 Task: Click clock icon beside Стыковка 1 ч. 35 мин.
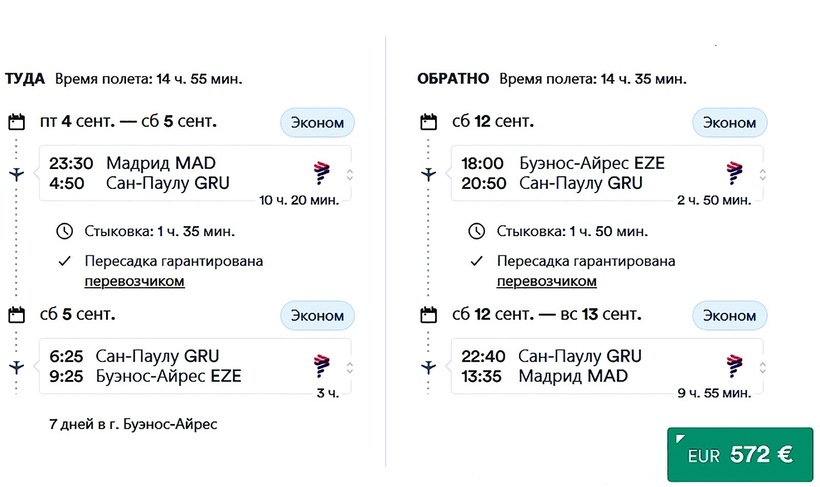pyautogui.click(x=65, y=231)
